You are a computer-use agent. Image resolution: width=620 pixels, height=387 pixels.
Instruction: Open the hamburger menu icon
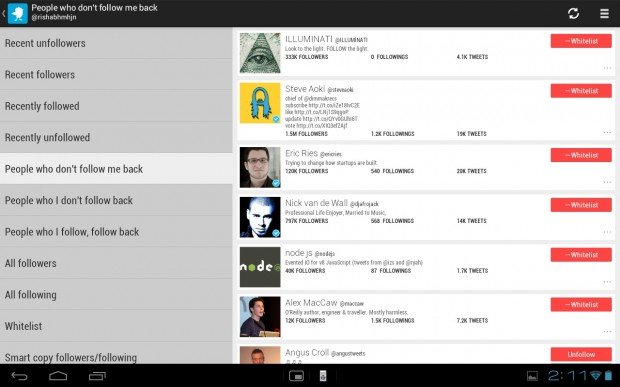pyautogui.click(x=604, y=13)
